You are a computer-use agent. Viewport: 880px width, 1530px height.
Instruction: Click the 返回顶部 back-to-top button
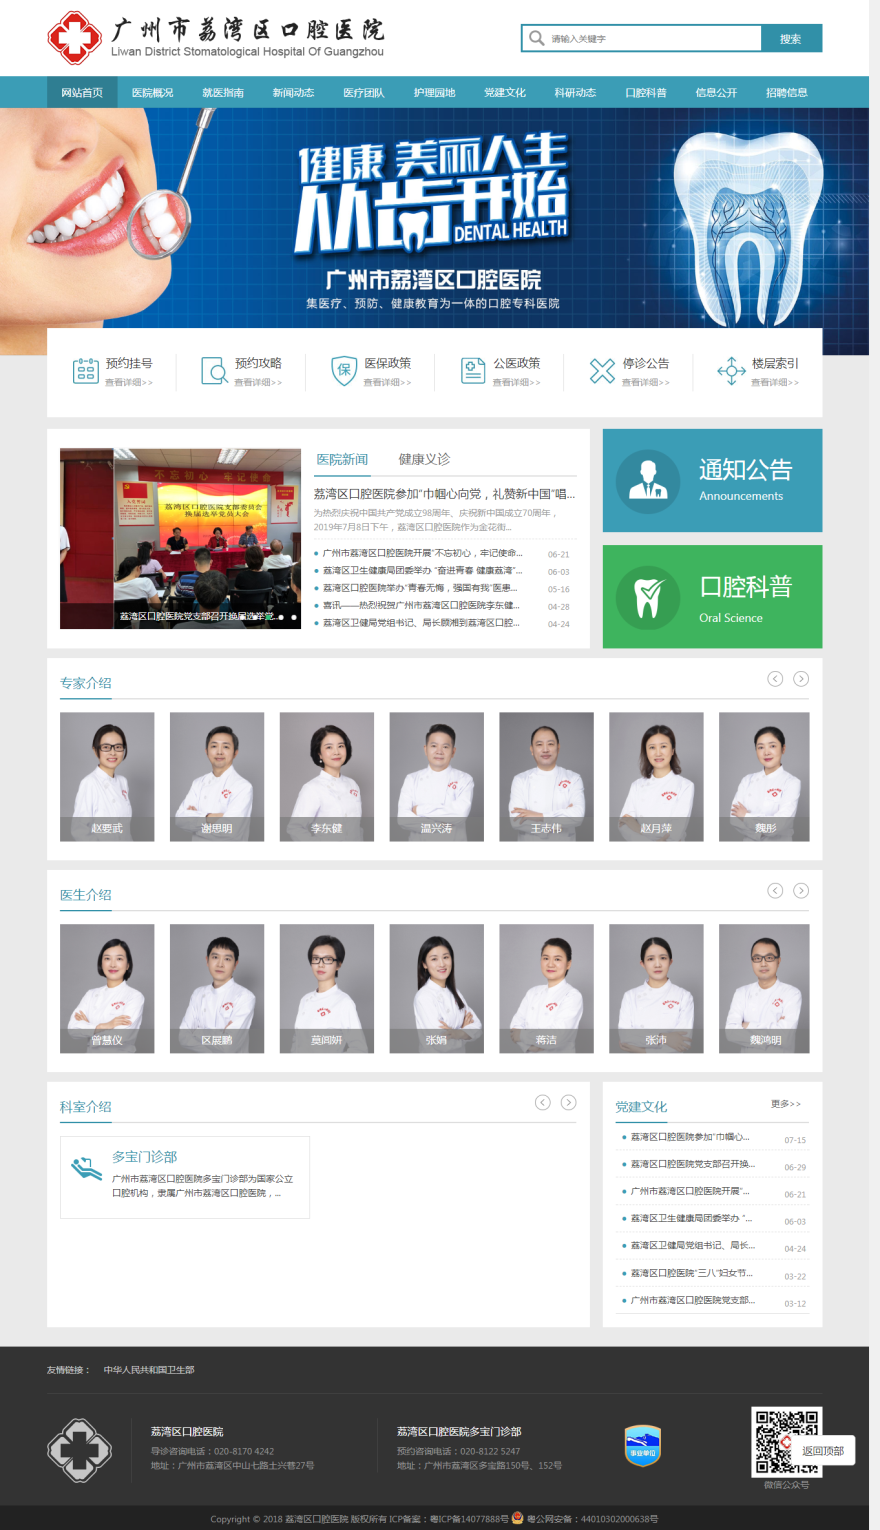point(823,1451)
